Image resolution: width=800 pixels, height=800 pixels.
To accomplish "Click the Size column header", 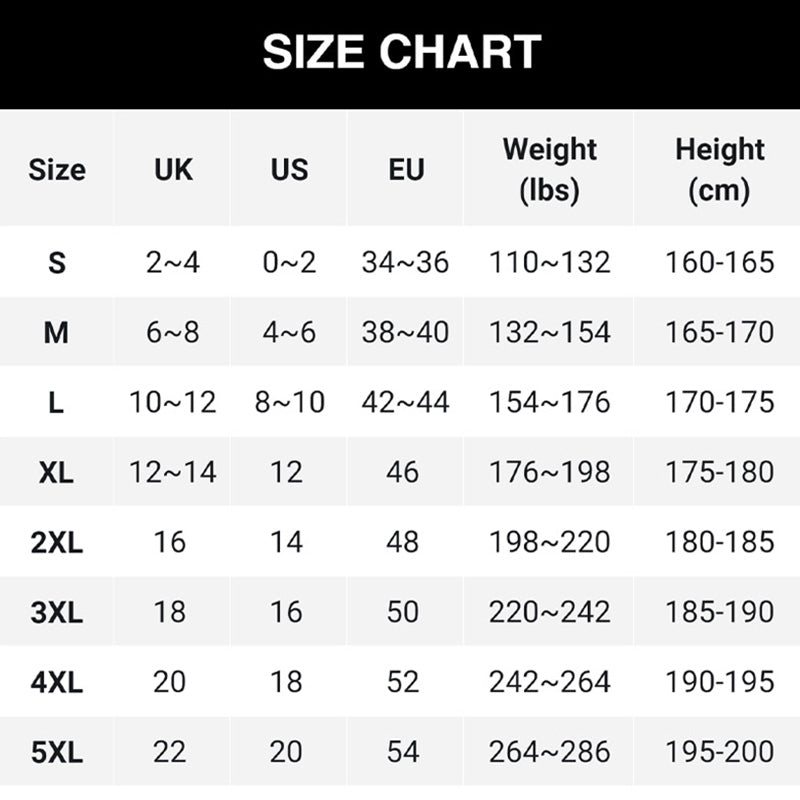I will click(57, 169).
